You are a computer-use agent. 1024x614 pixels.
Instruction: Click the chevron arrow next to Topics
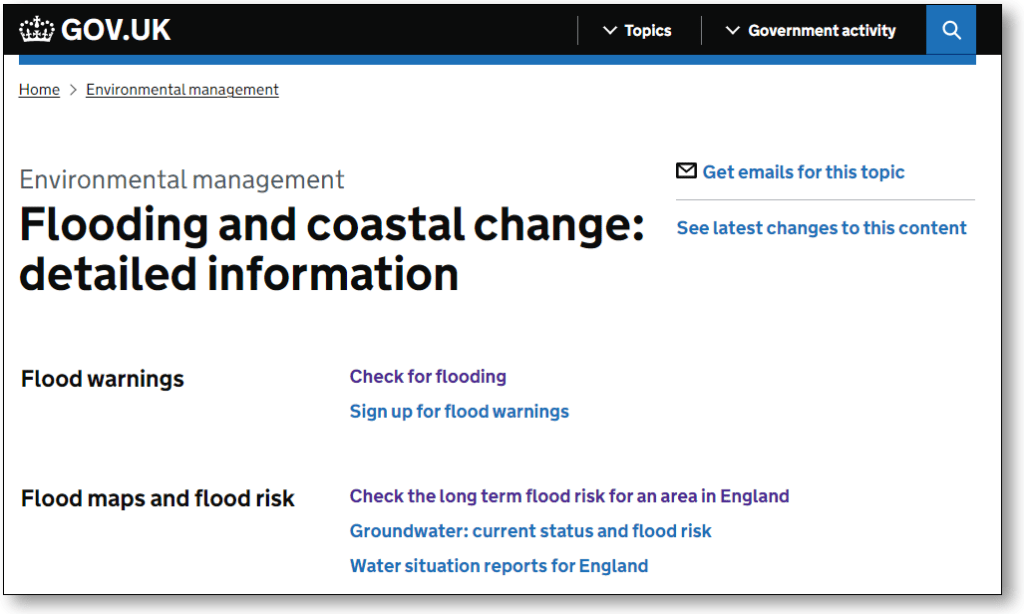(610, 31)
